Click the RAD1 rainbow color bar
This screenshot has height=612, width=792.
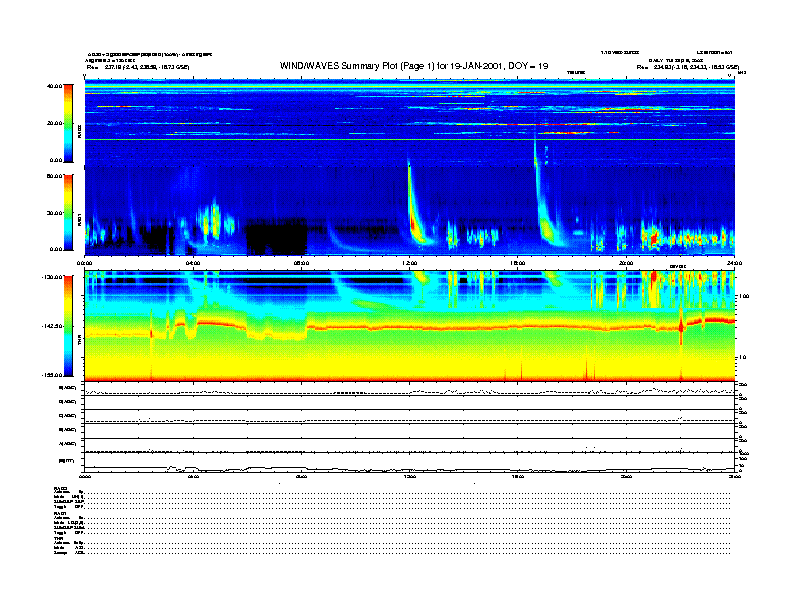coord(68,212)
